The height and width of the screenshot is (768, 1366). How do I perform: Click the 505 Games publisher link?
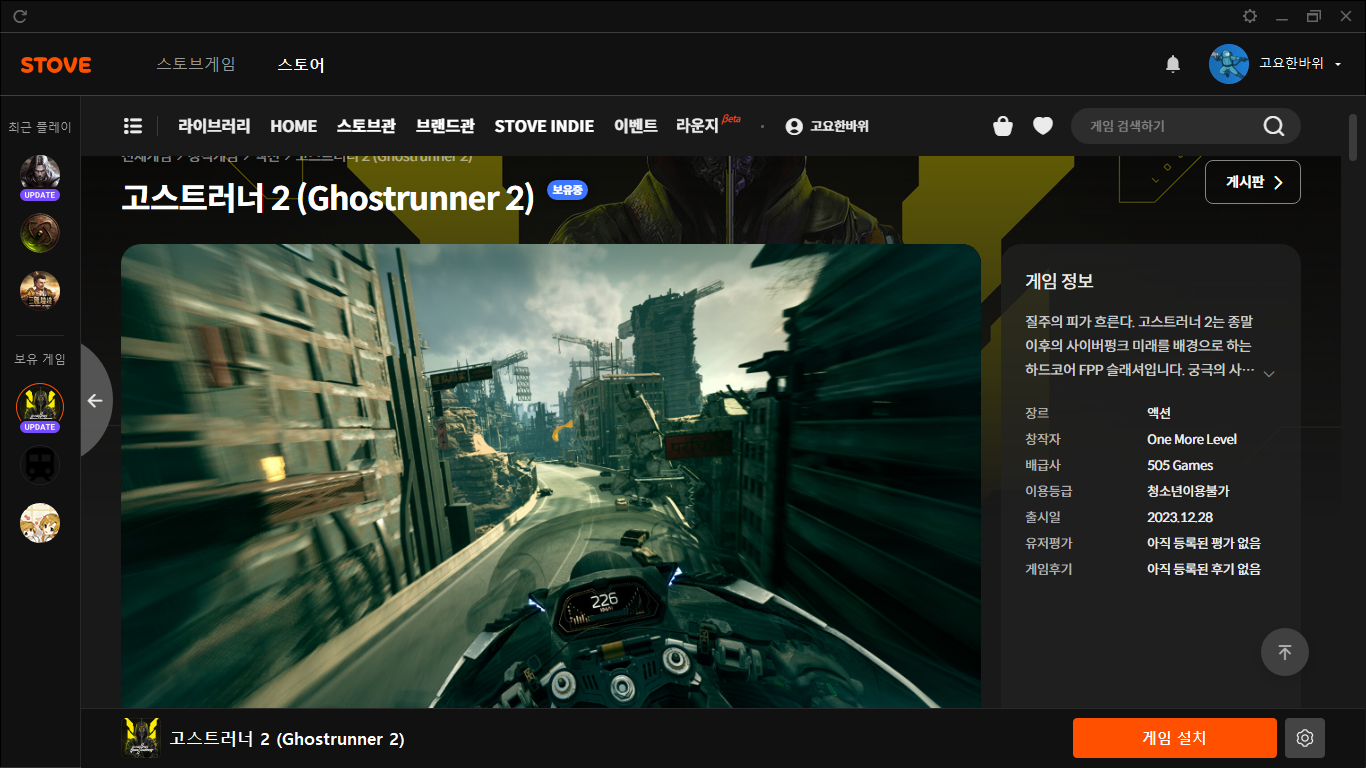[x=1180, y=465]
